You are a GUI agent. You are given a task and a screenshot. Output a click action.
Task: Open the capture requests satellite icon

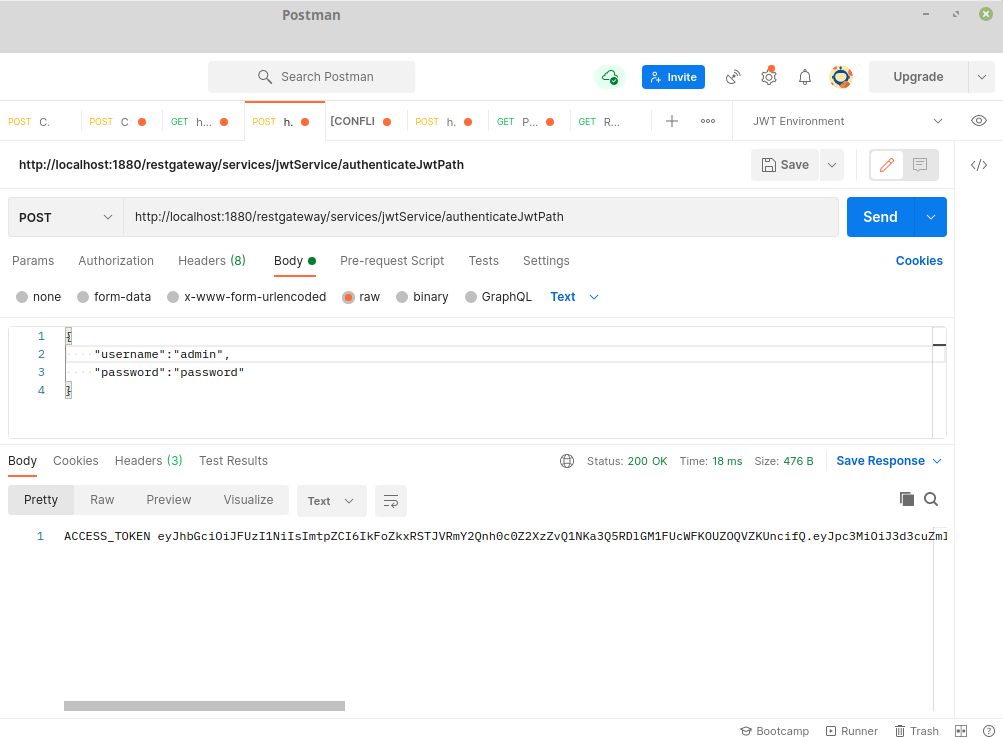point(733,77)
